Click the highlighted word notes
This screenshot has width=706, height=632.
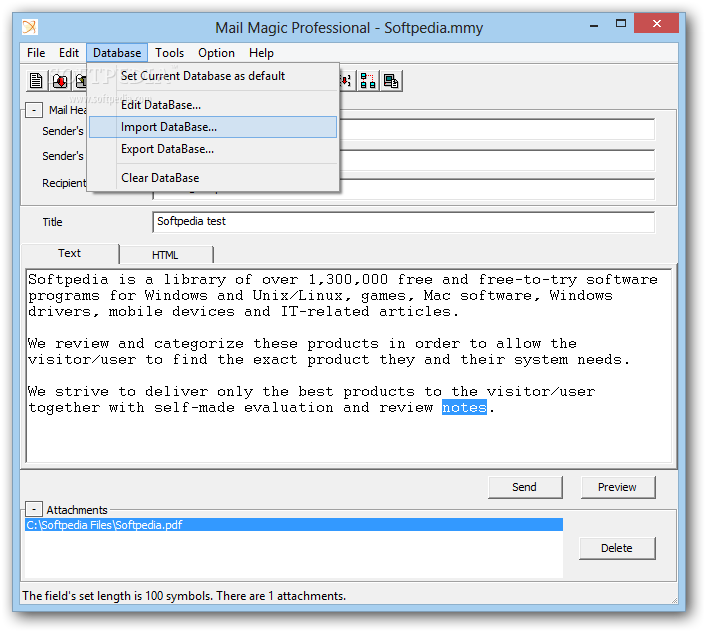464,407
